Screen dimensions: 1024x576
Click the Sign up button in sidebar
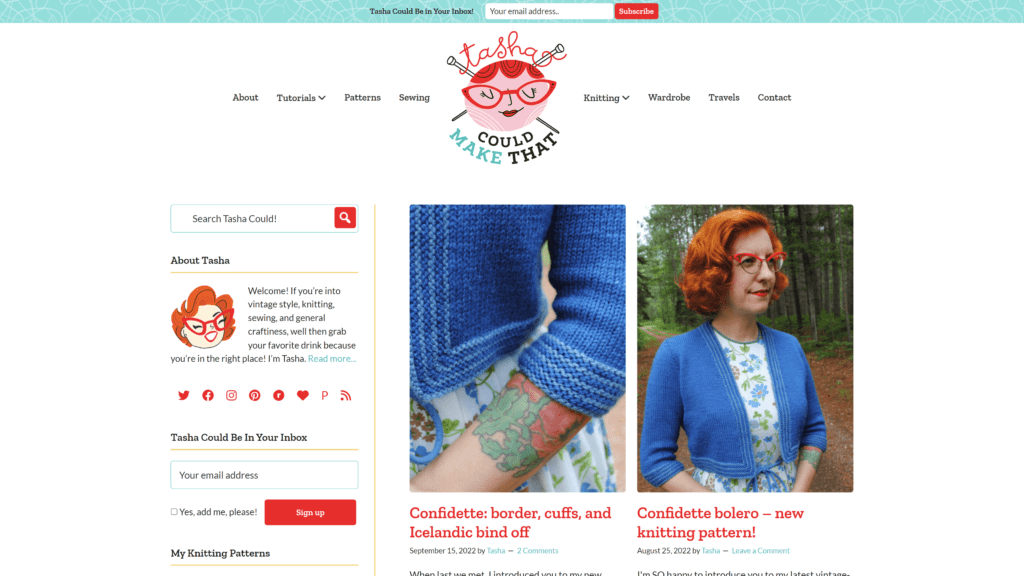tap(310, 512)
